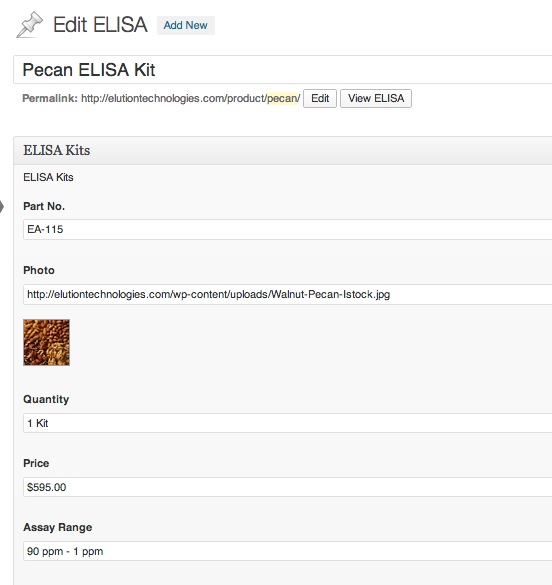Focus the Part No. field EA-115
This screenshot has width=552, height=585.
click(288, 229)
